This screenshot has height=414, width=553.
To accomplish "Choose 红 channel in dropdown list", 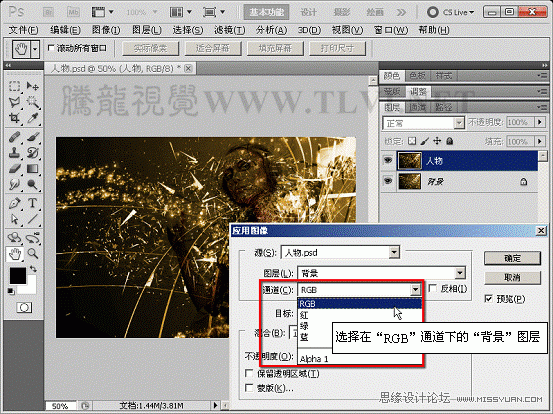I will [x=360, y=315].
